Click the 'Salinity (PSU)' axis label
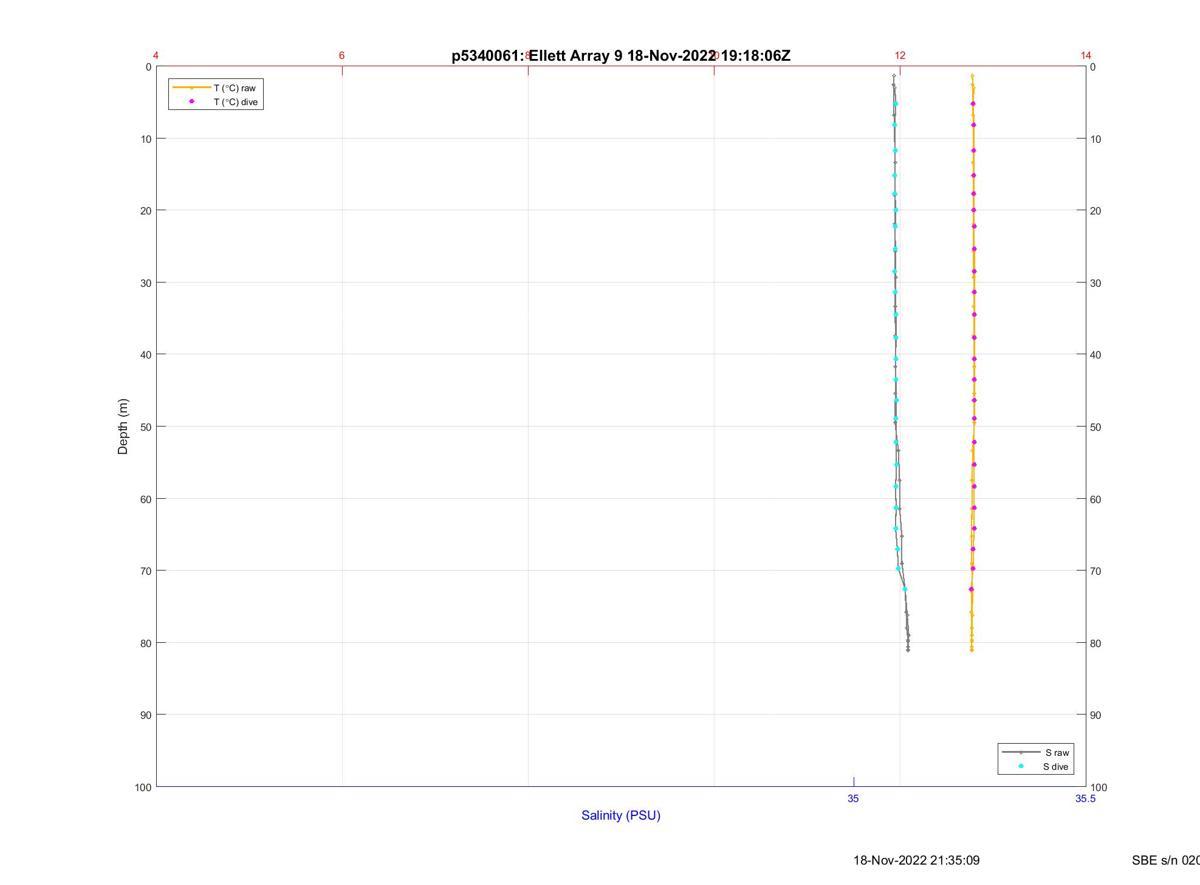1200x885 pixels. [621, 815]
